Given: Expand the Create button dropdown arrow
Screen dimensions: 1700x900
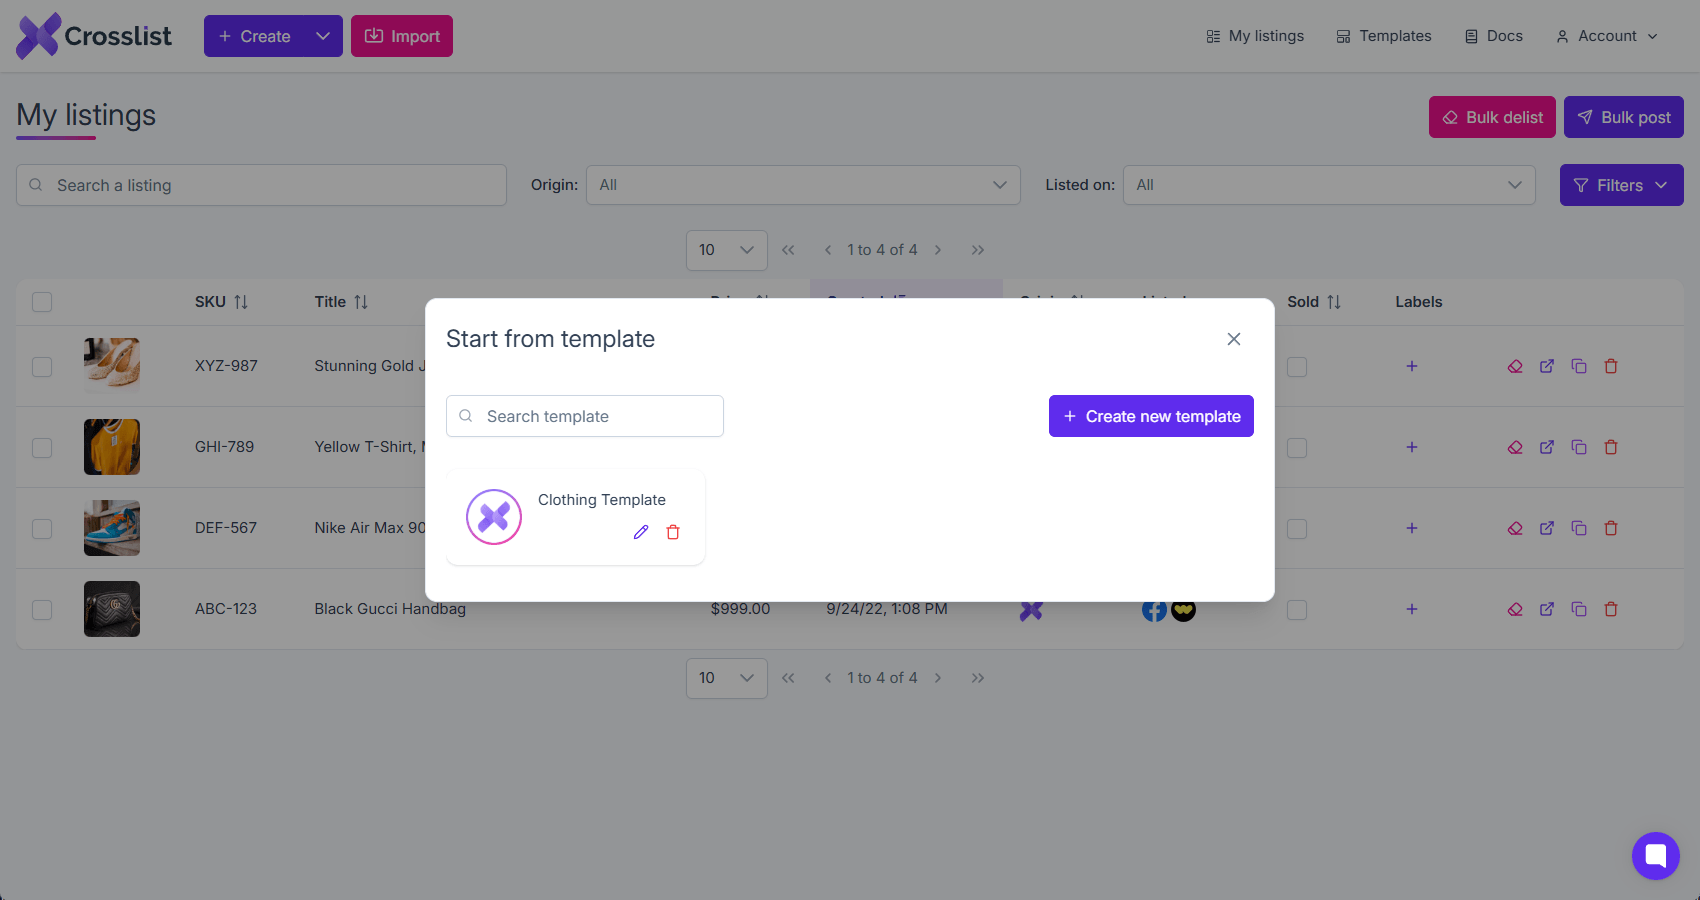Looking at the screenshot, I should pyautogui.click(x=323, y=36).
